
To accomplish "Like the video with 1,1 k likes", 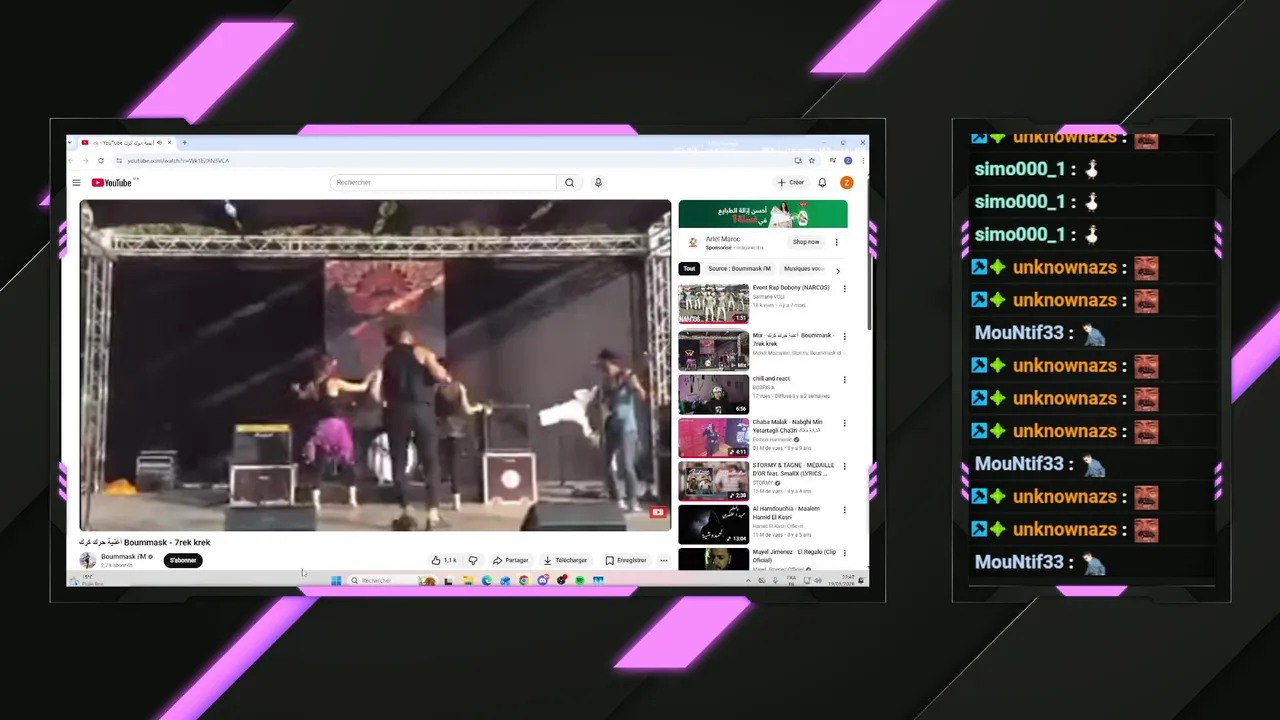I will click(444, 561).
